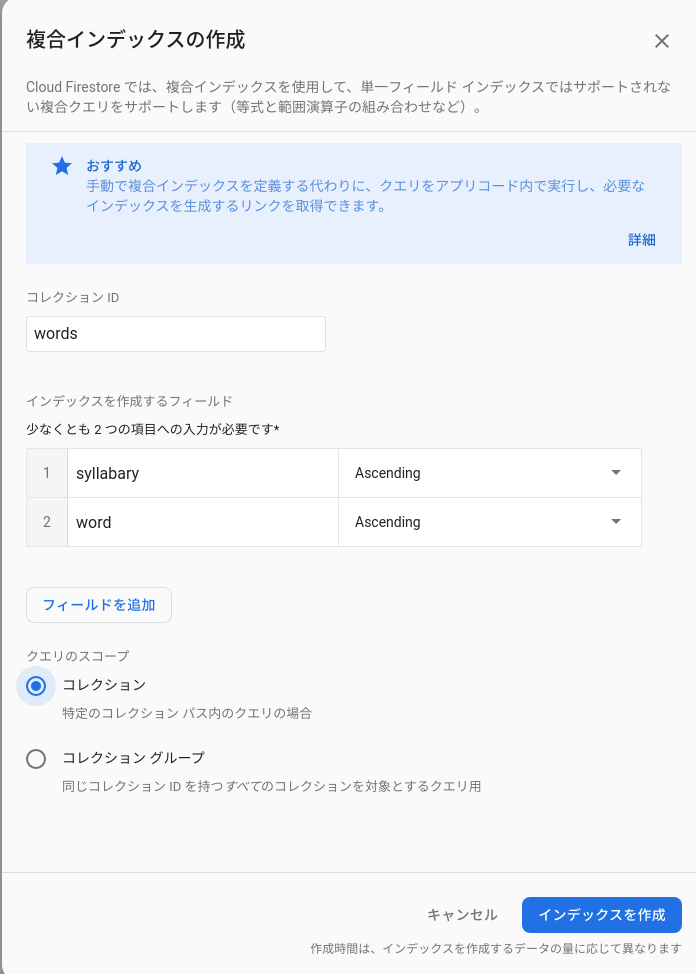Viewport: 696px width, 974px height.
Task: Click the インデックスを作成 button
Action: click(x=602, y=915)
